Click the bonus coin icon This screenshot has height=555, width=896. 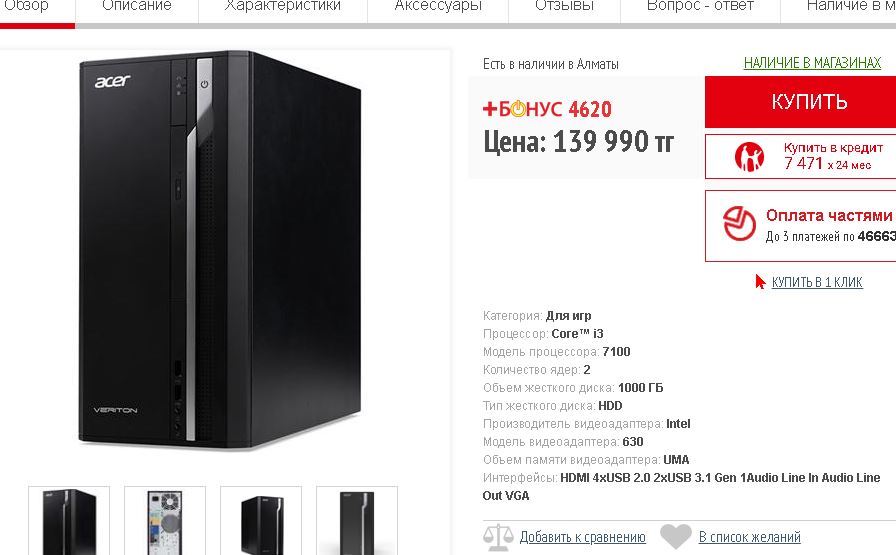pos(518,109)
